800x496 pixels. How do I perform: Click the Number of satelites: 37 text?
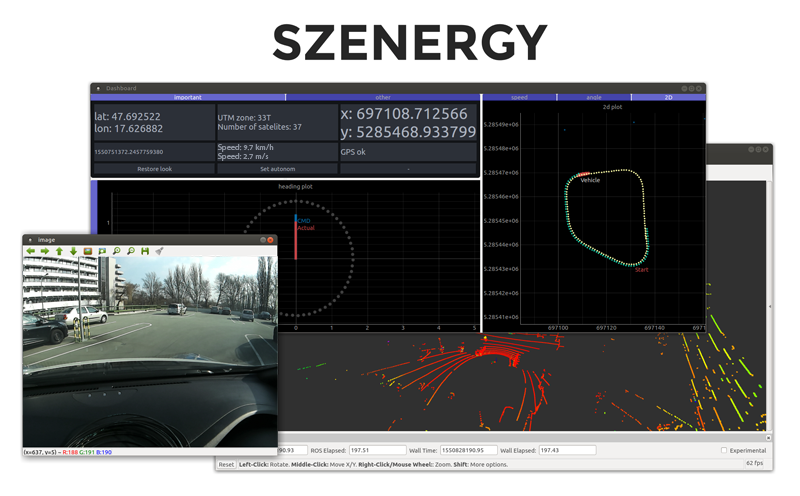(260, 127)
